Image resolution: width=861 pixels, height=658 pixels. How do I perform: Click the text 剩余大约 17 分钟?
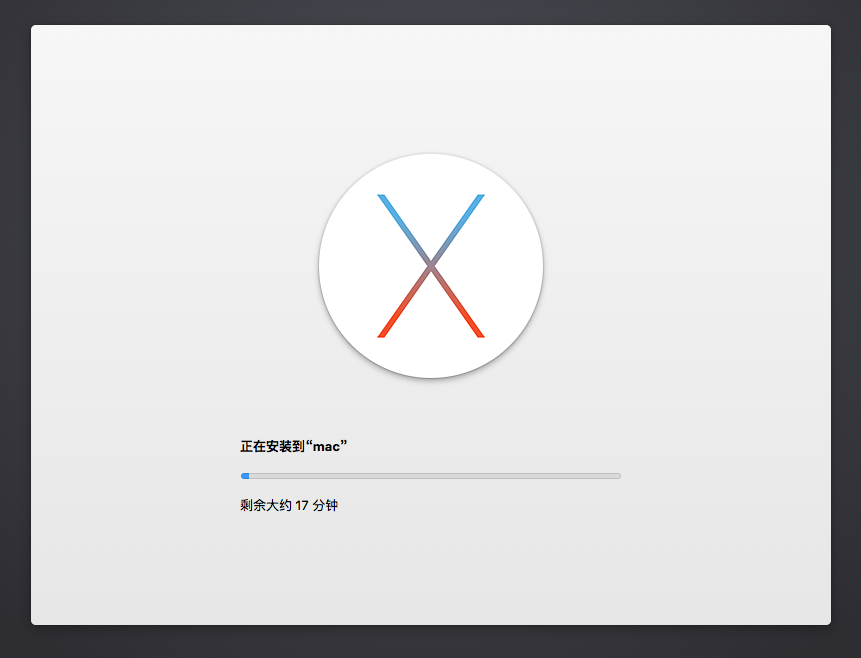[x=289, y=505]
